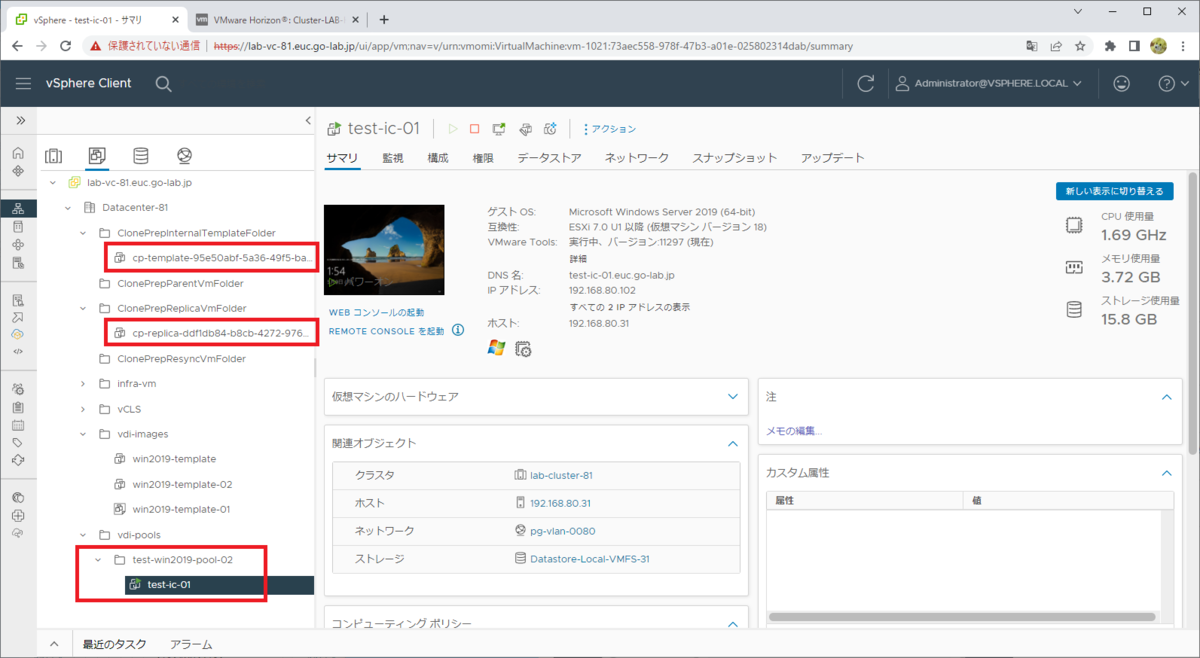
Task: Open the 監視 tab
Action: click(392, 158)
